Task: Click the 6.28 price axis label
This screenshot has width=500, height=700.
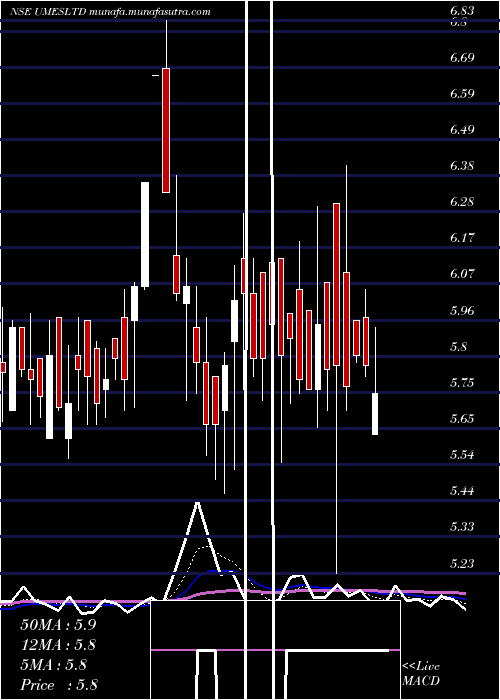Action: [462, 201]
